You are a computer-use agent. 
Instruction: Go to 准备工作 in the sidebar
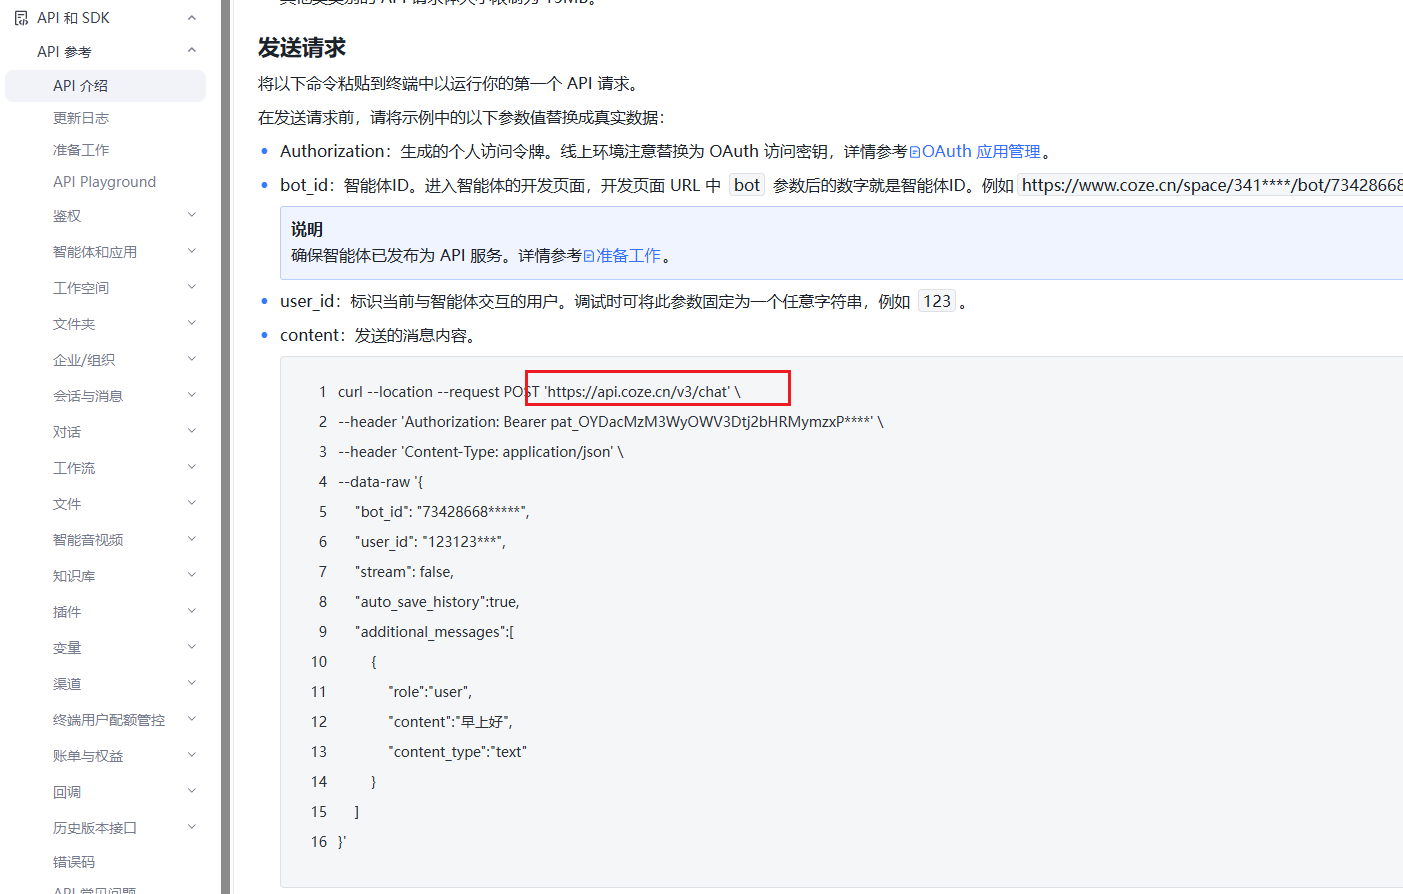point(81,150)
